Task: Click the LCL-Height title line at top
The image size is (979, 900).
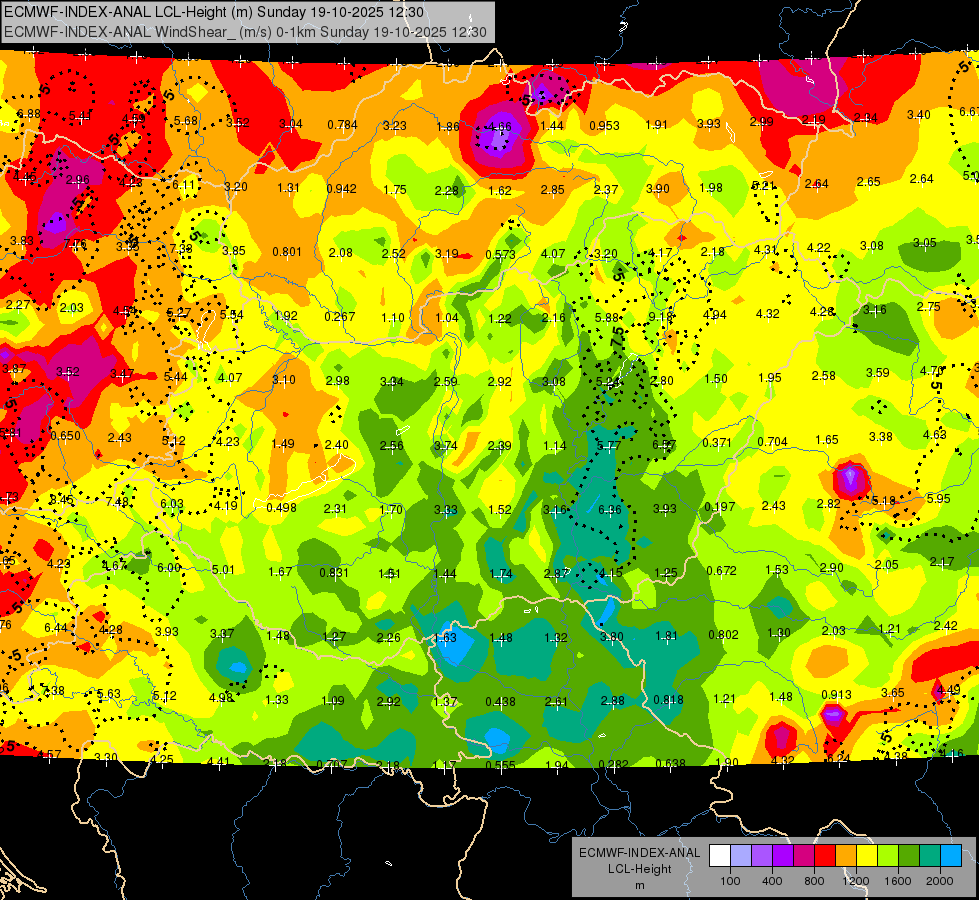Action: (214, 12)
